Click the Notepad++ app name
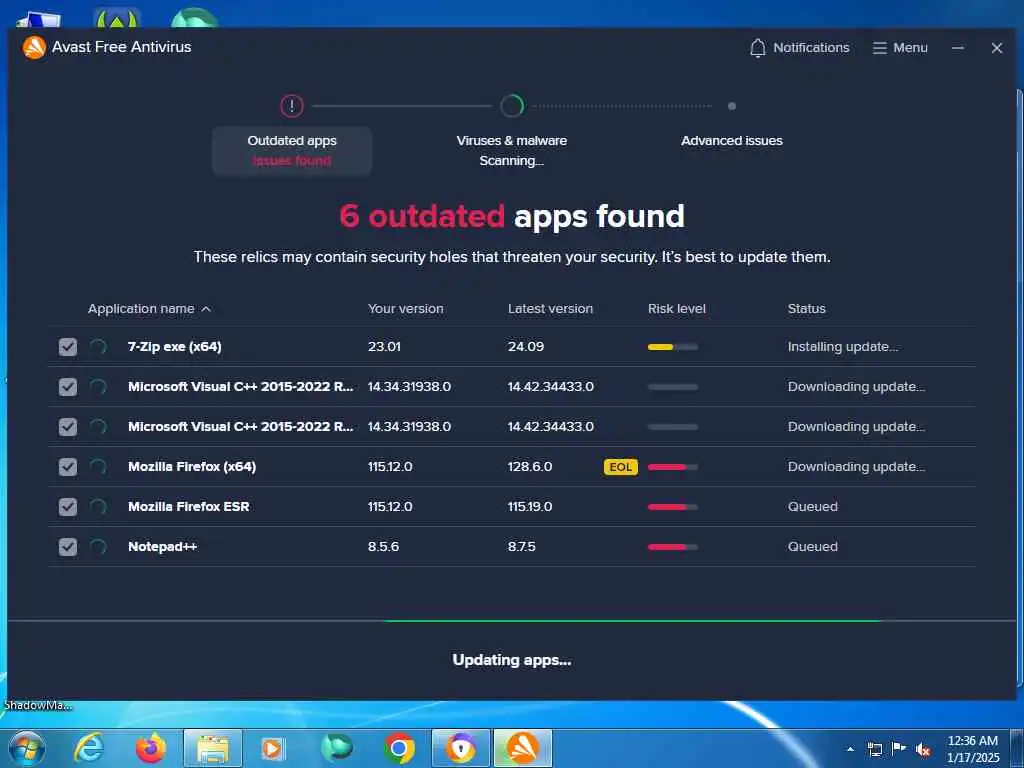Screen dimensions: 1024x768 (163, 547)
